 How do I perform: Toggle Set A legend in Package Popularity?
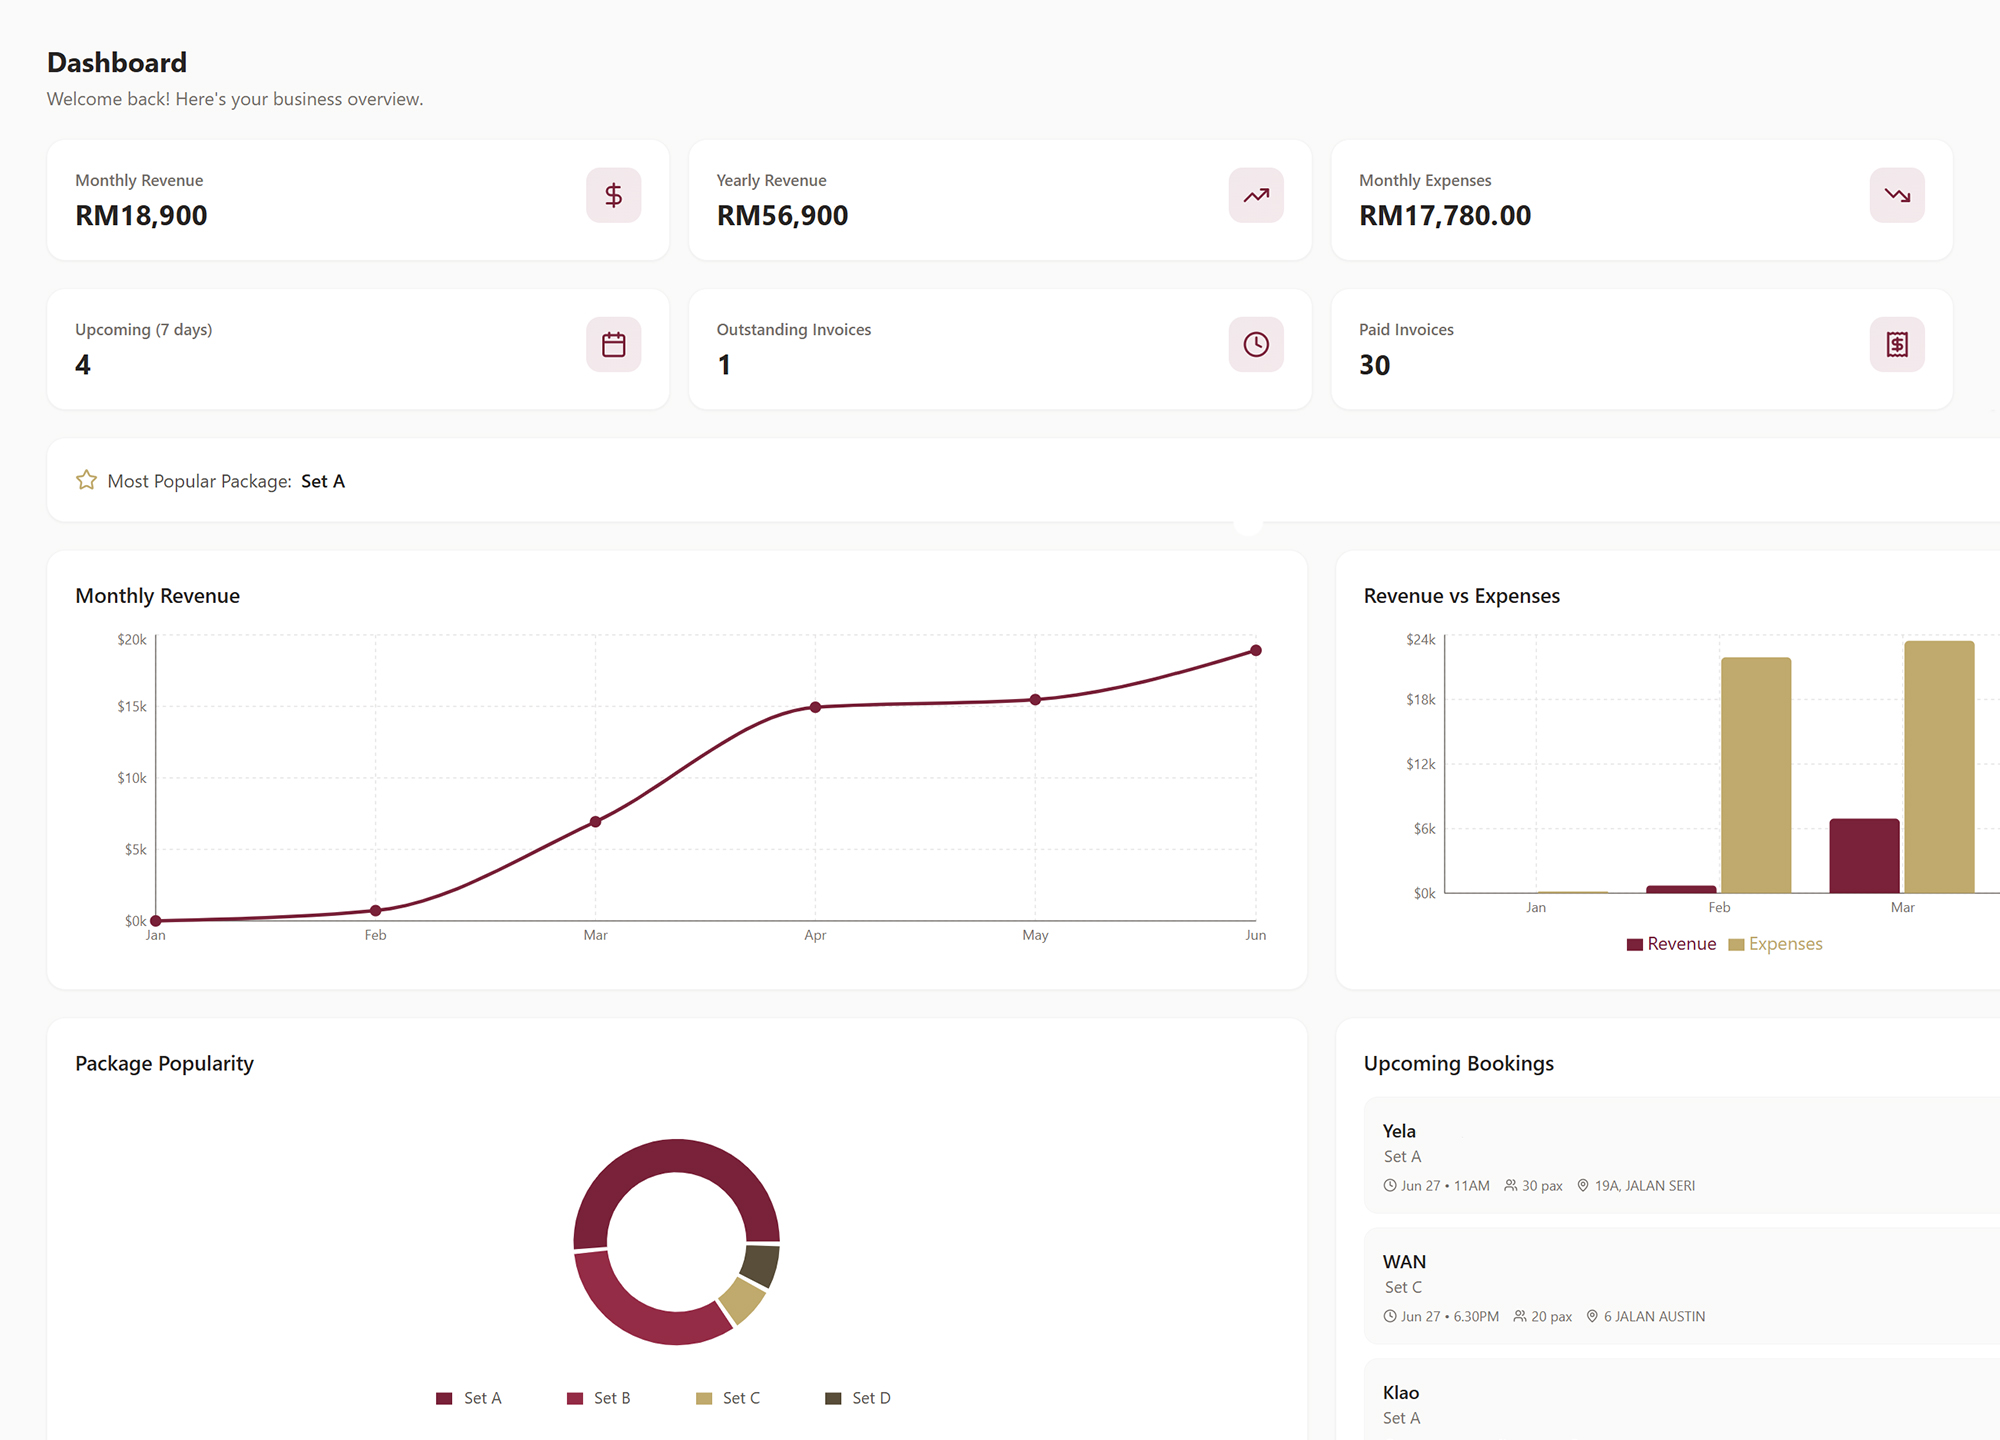pyautogui.click(x=469, y=1398)
